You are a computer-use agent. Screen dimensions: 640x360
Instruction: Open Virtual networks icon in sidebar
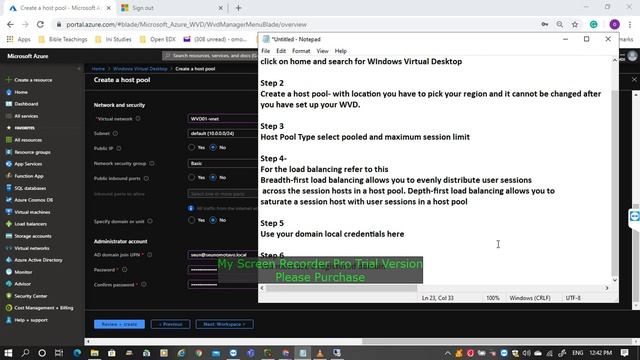(9, 248)
